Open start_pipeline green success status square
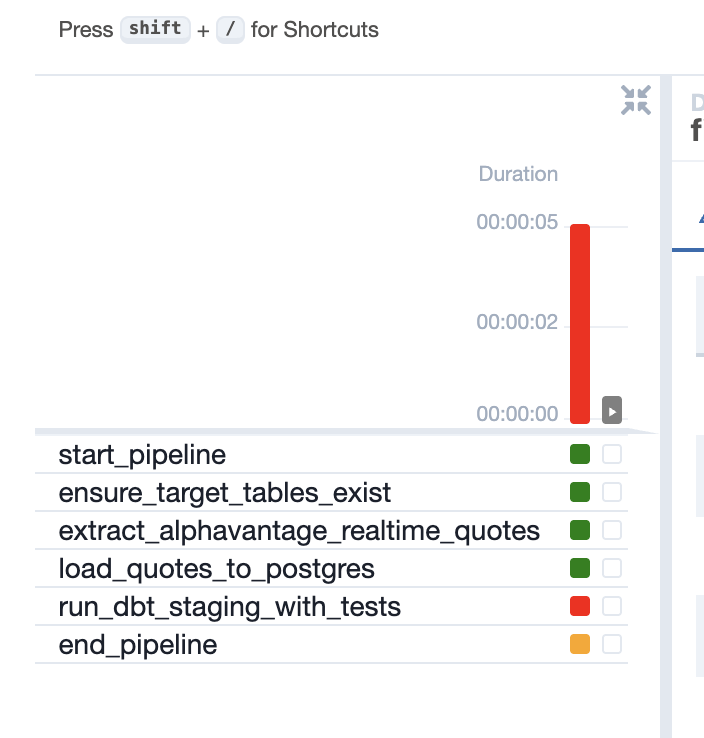The image size is (704, 738). 580,455
